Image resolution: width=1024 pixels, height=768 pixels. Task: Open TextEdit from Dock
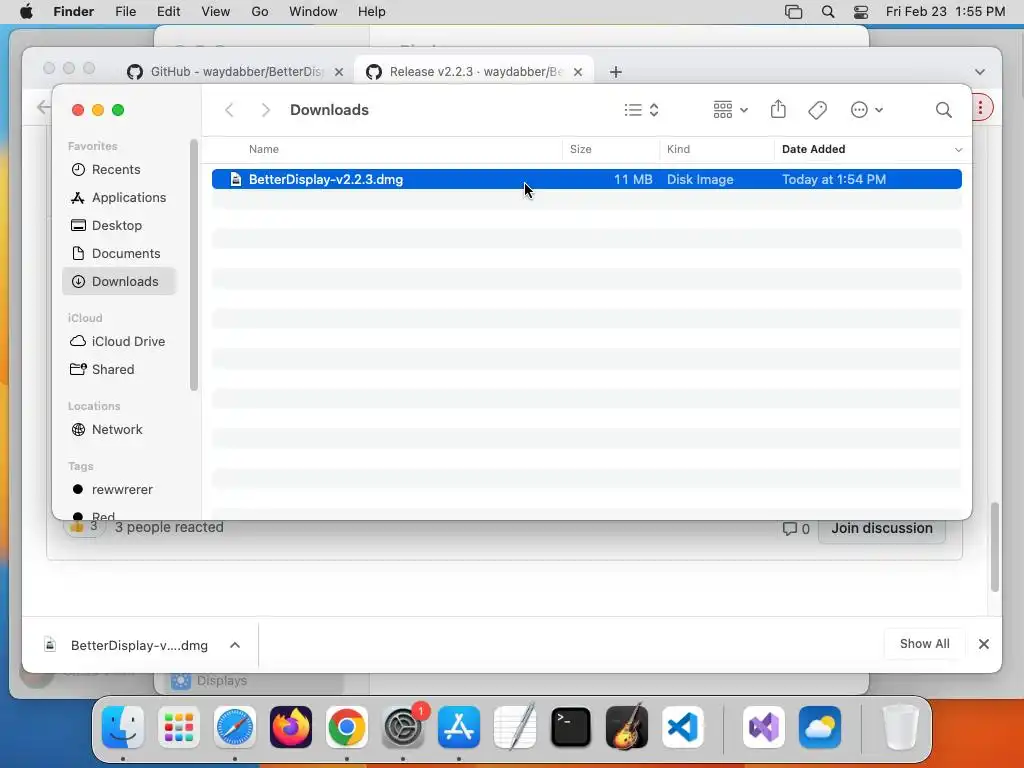(515, 727)
